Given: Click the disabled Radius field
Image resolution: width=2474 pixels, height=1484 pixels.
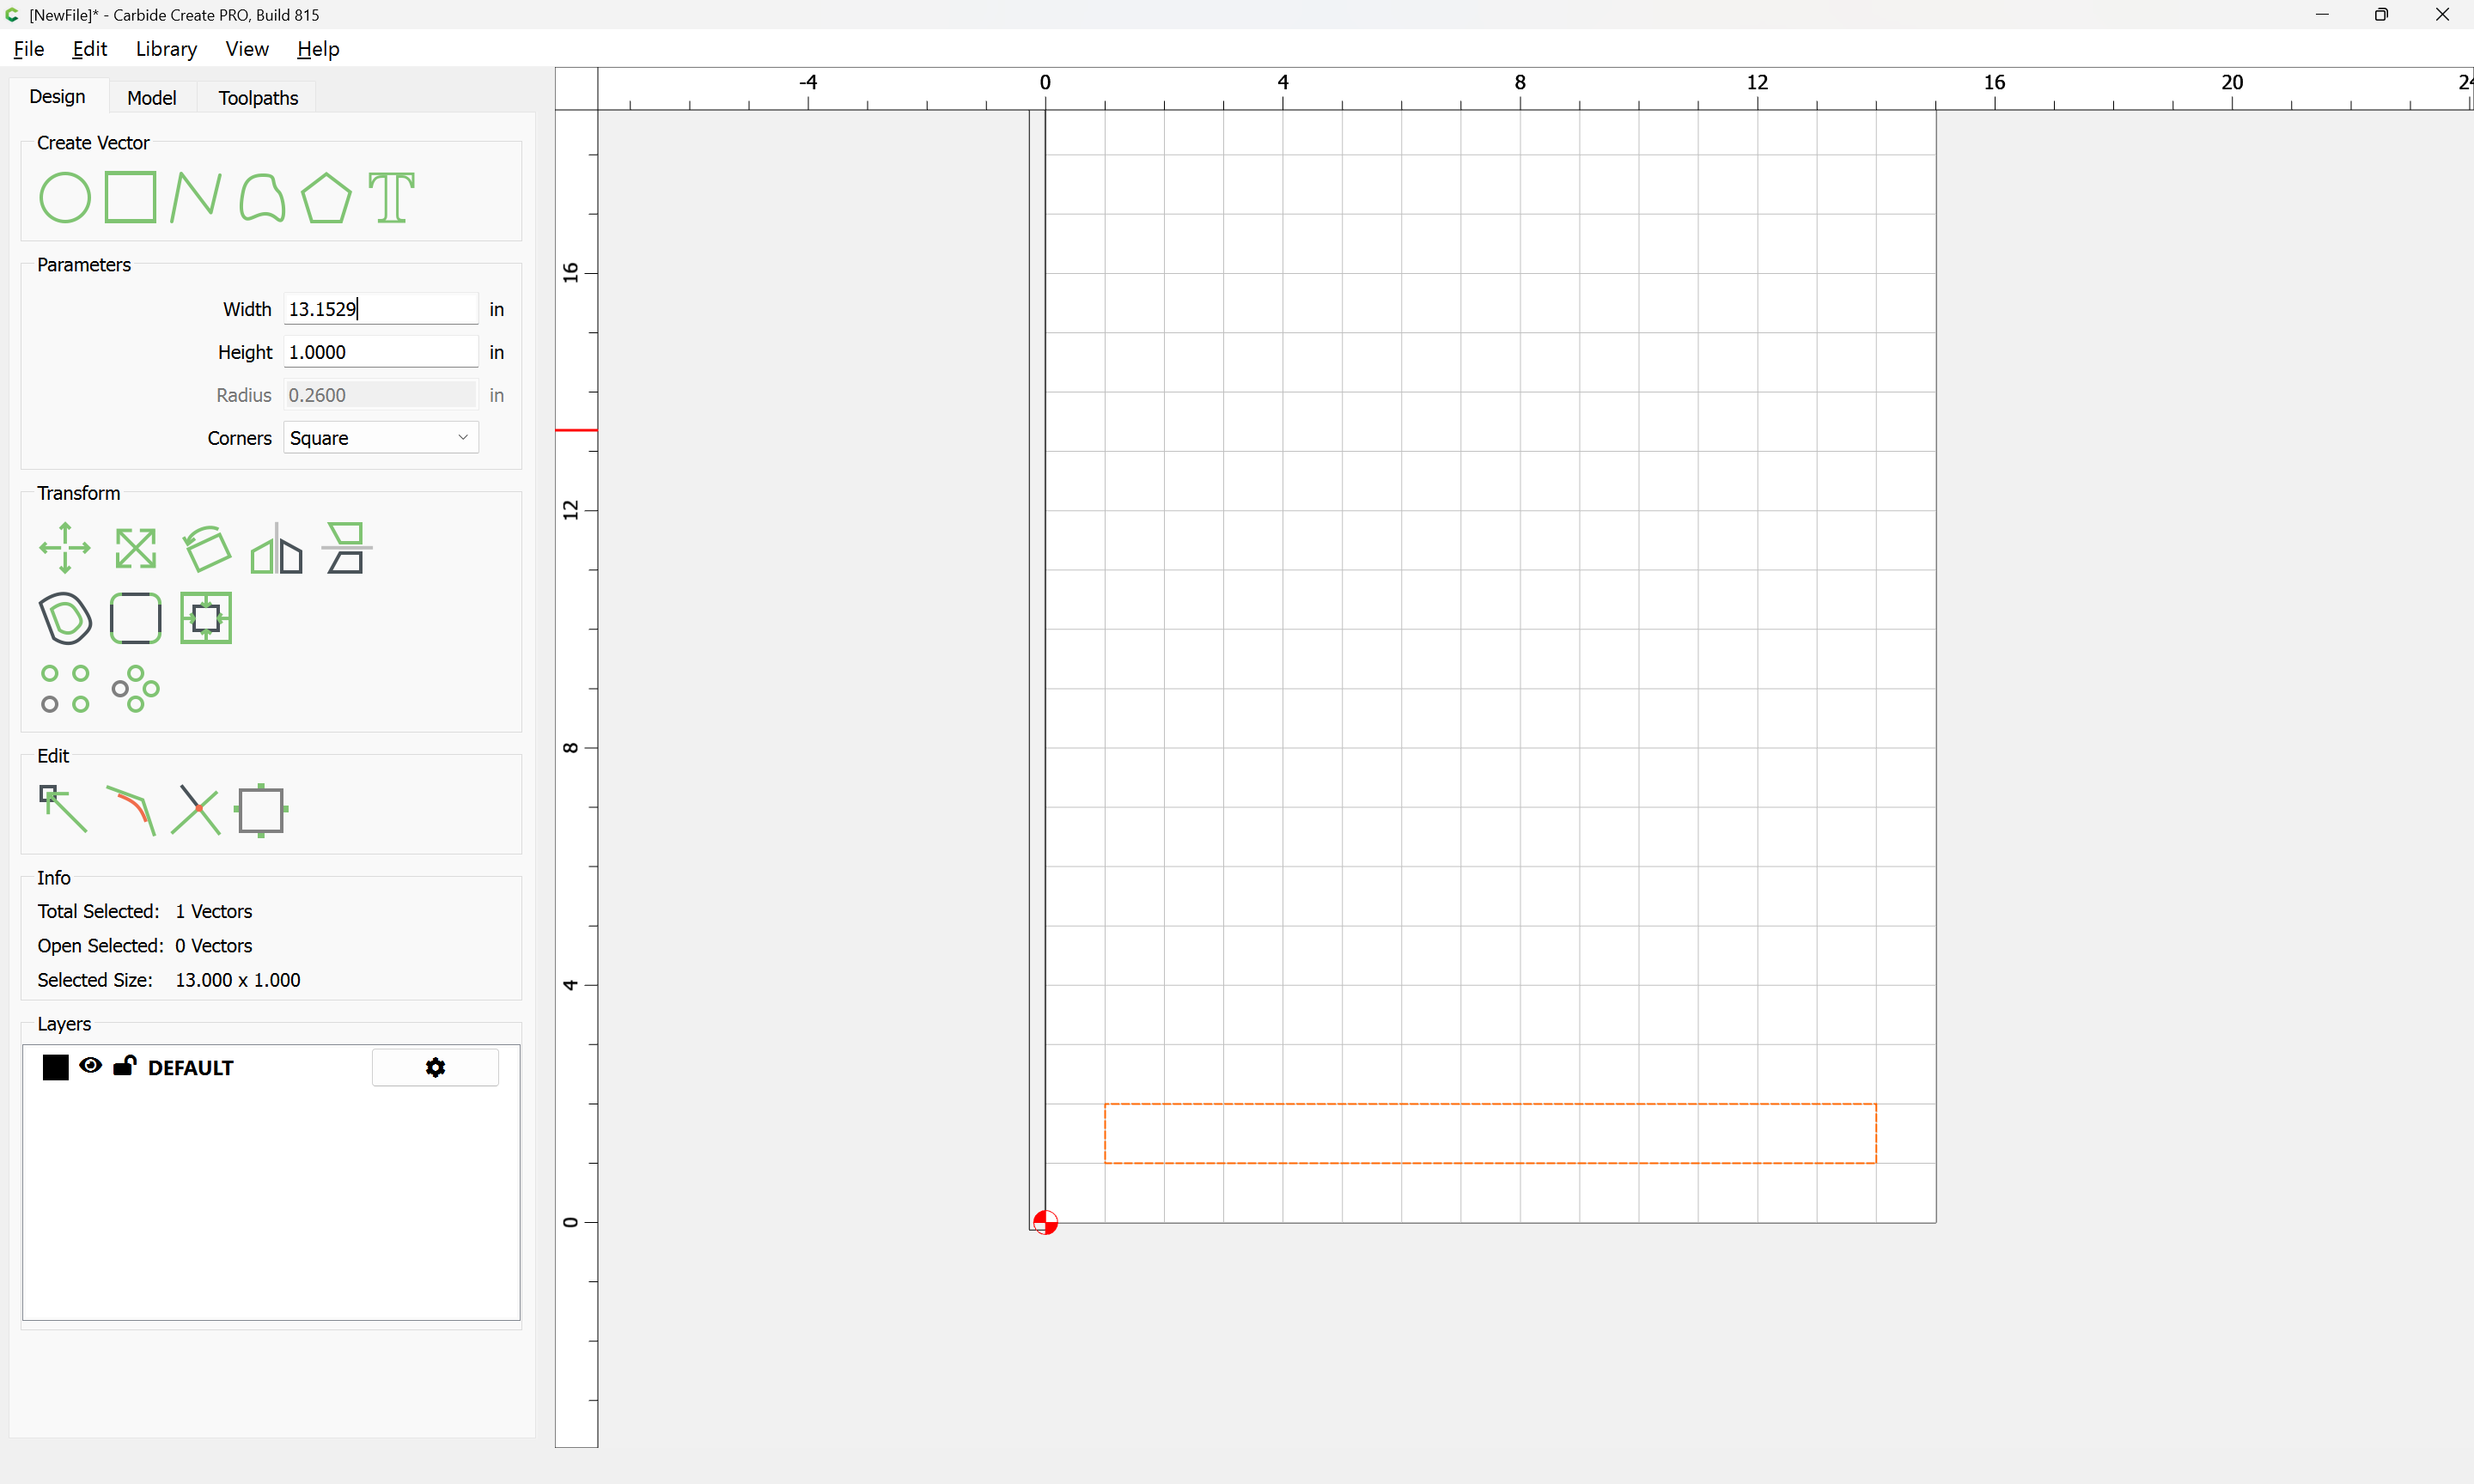Looking at the screenshot, I should point(381,395).
